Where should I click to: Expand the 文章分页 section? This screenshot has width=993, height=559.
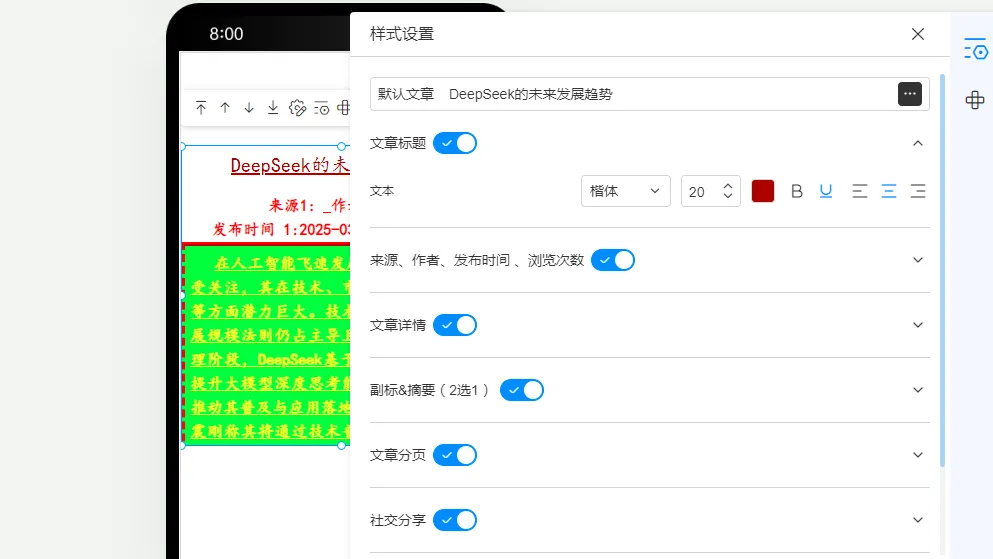pos(918,455)
